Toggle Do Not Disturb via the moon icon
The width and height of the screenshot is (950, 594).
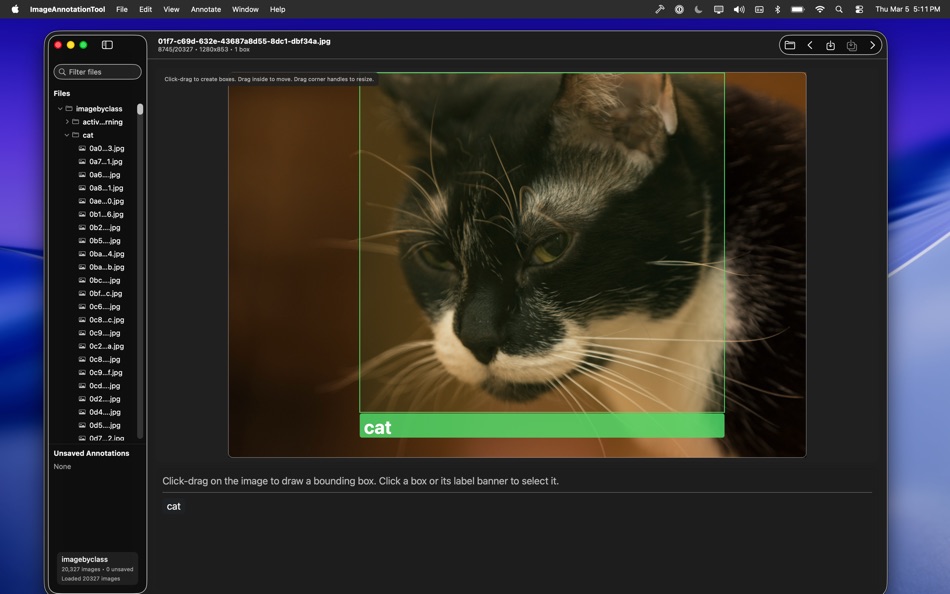point(697,9)
